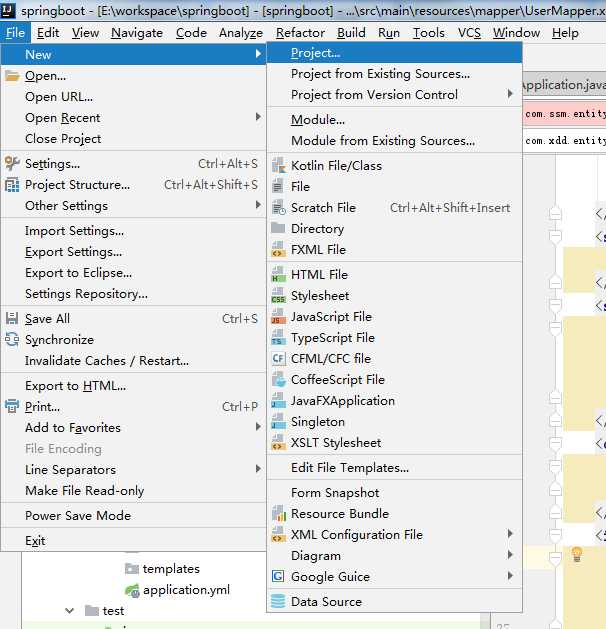Choose Invalidate Caches / Restart...
Screen dimensions: 606x629
(x=133, y=361)
